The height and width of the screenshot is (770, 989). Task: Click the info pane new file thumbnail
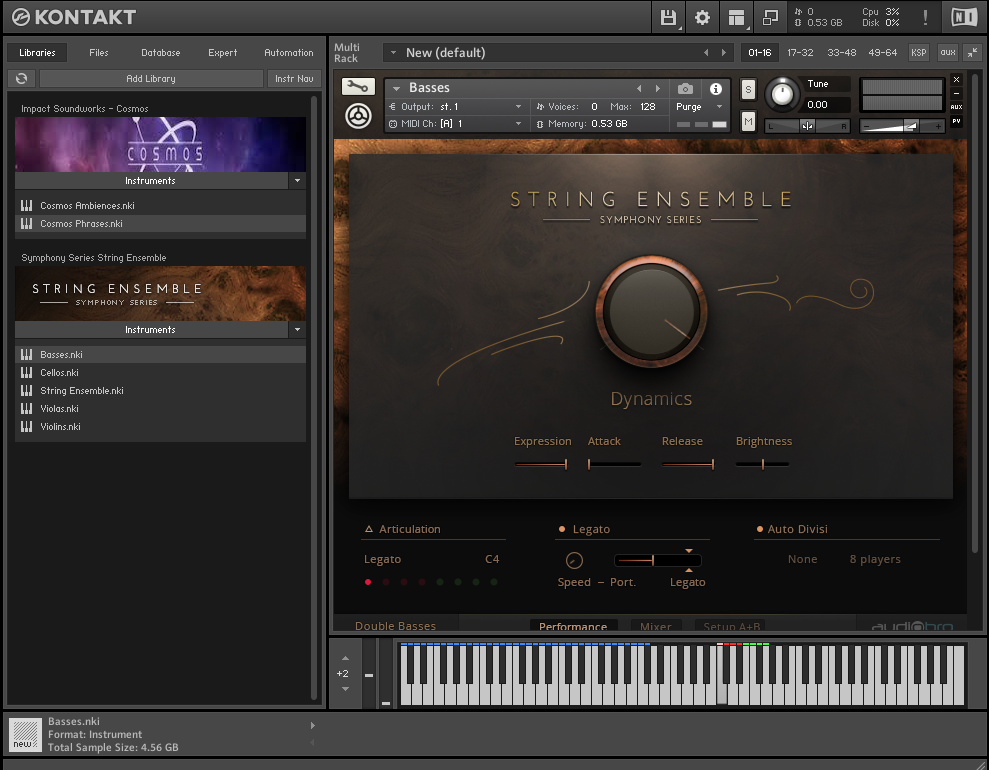(x=25, y=735)
